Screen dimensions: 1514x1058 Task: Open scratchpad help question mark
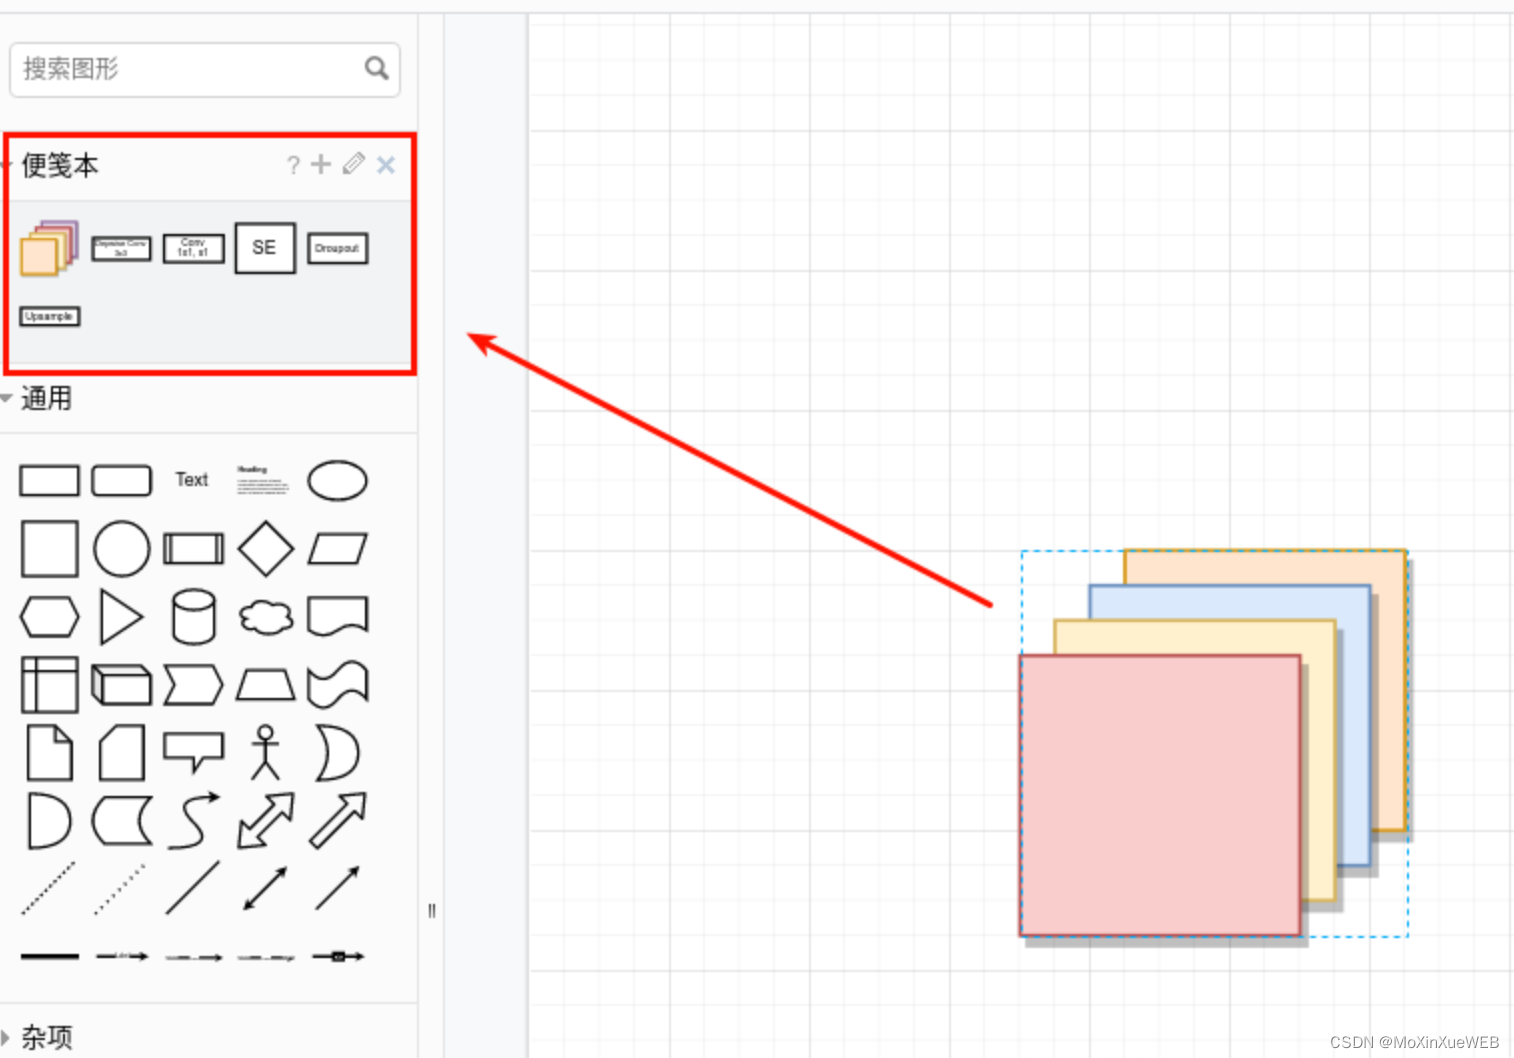pos(293,165)
